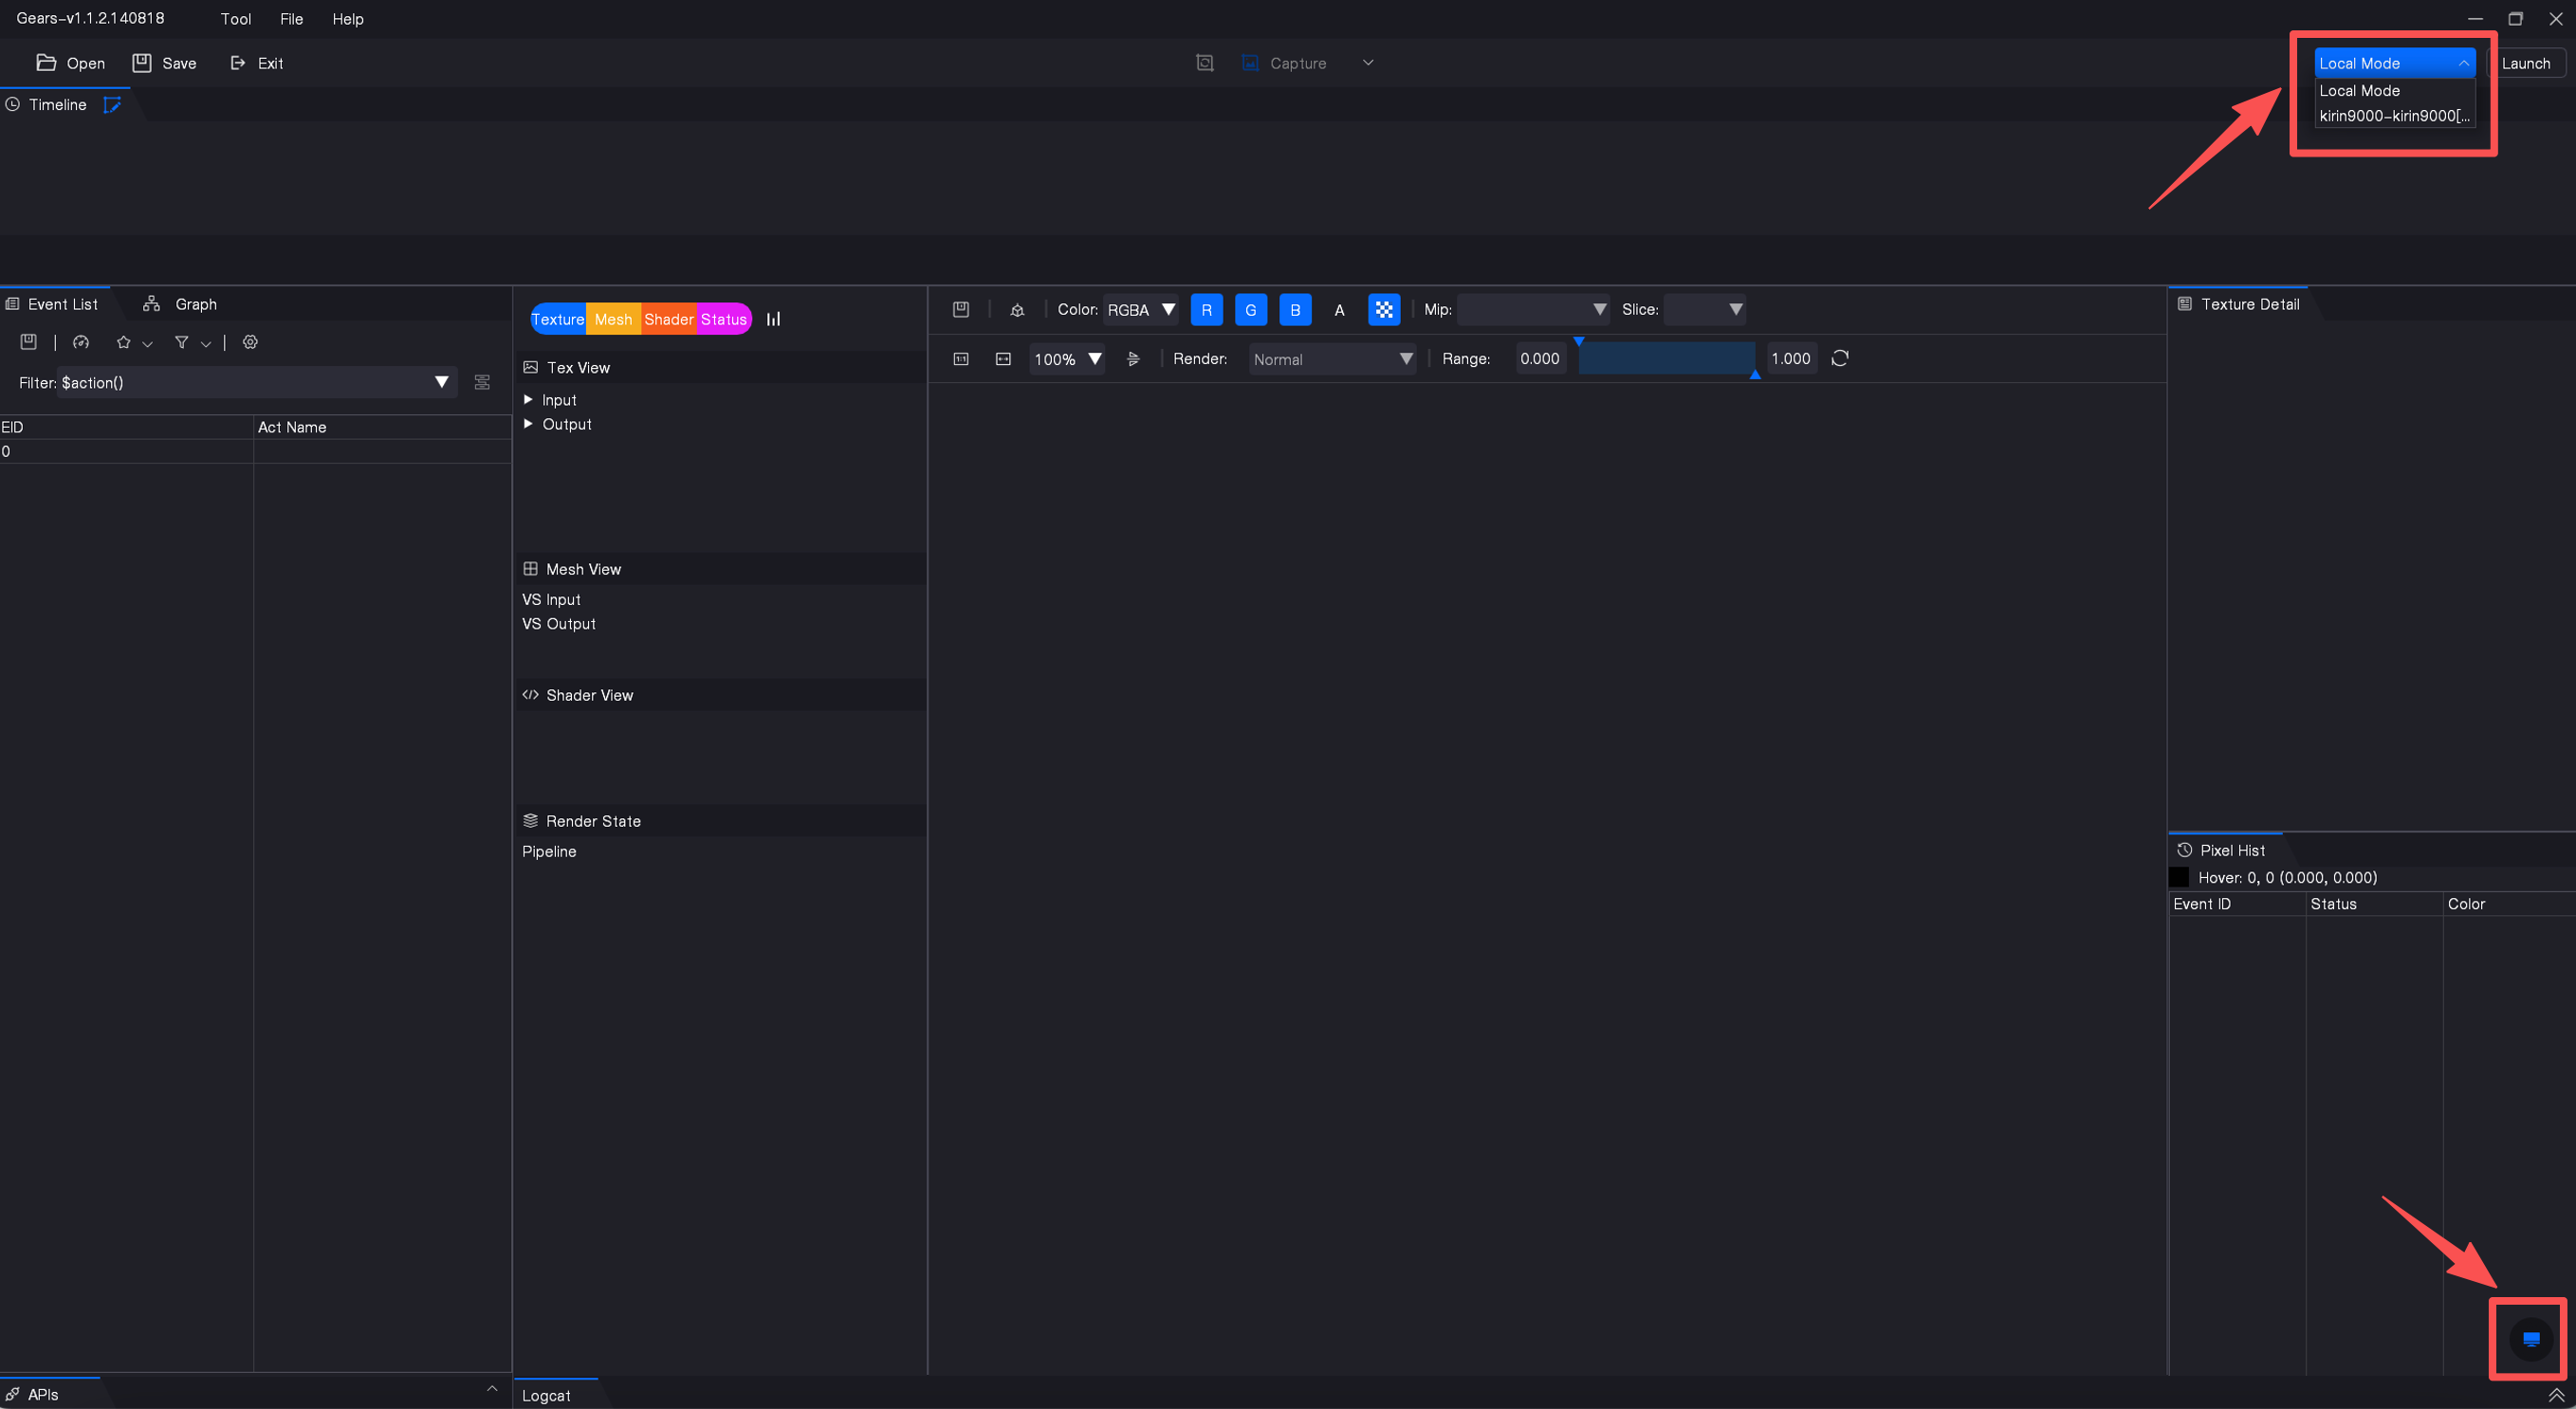Click the 1:1 actual size icon
Image resolution: width=2576 pixels, height=1409 pixels.
pos(961,359)
